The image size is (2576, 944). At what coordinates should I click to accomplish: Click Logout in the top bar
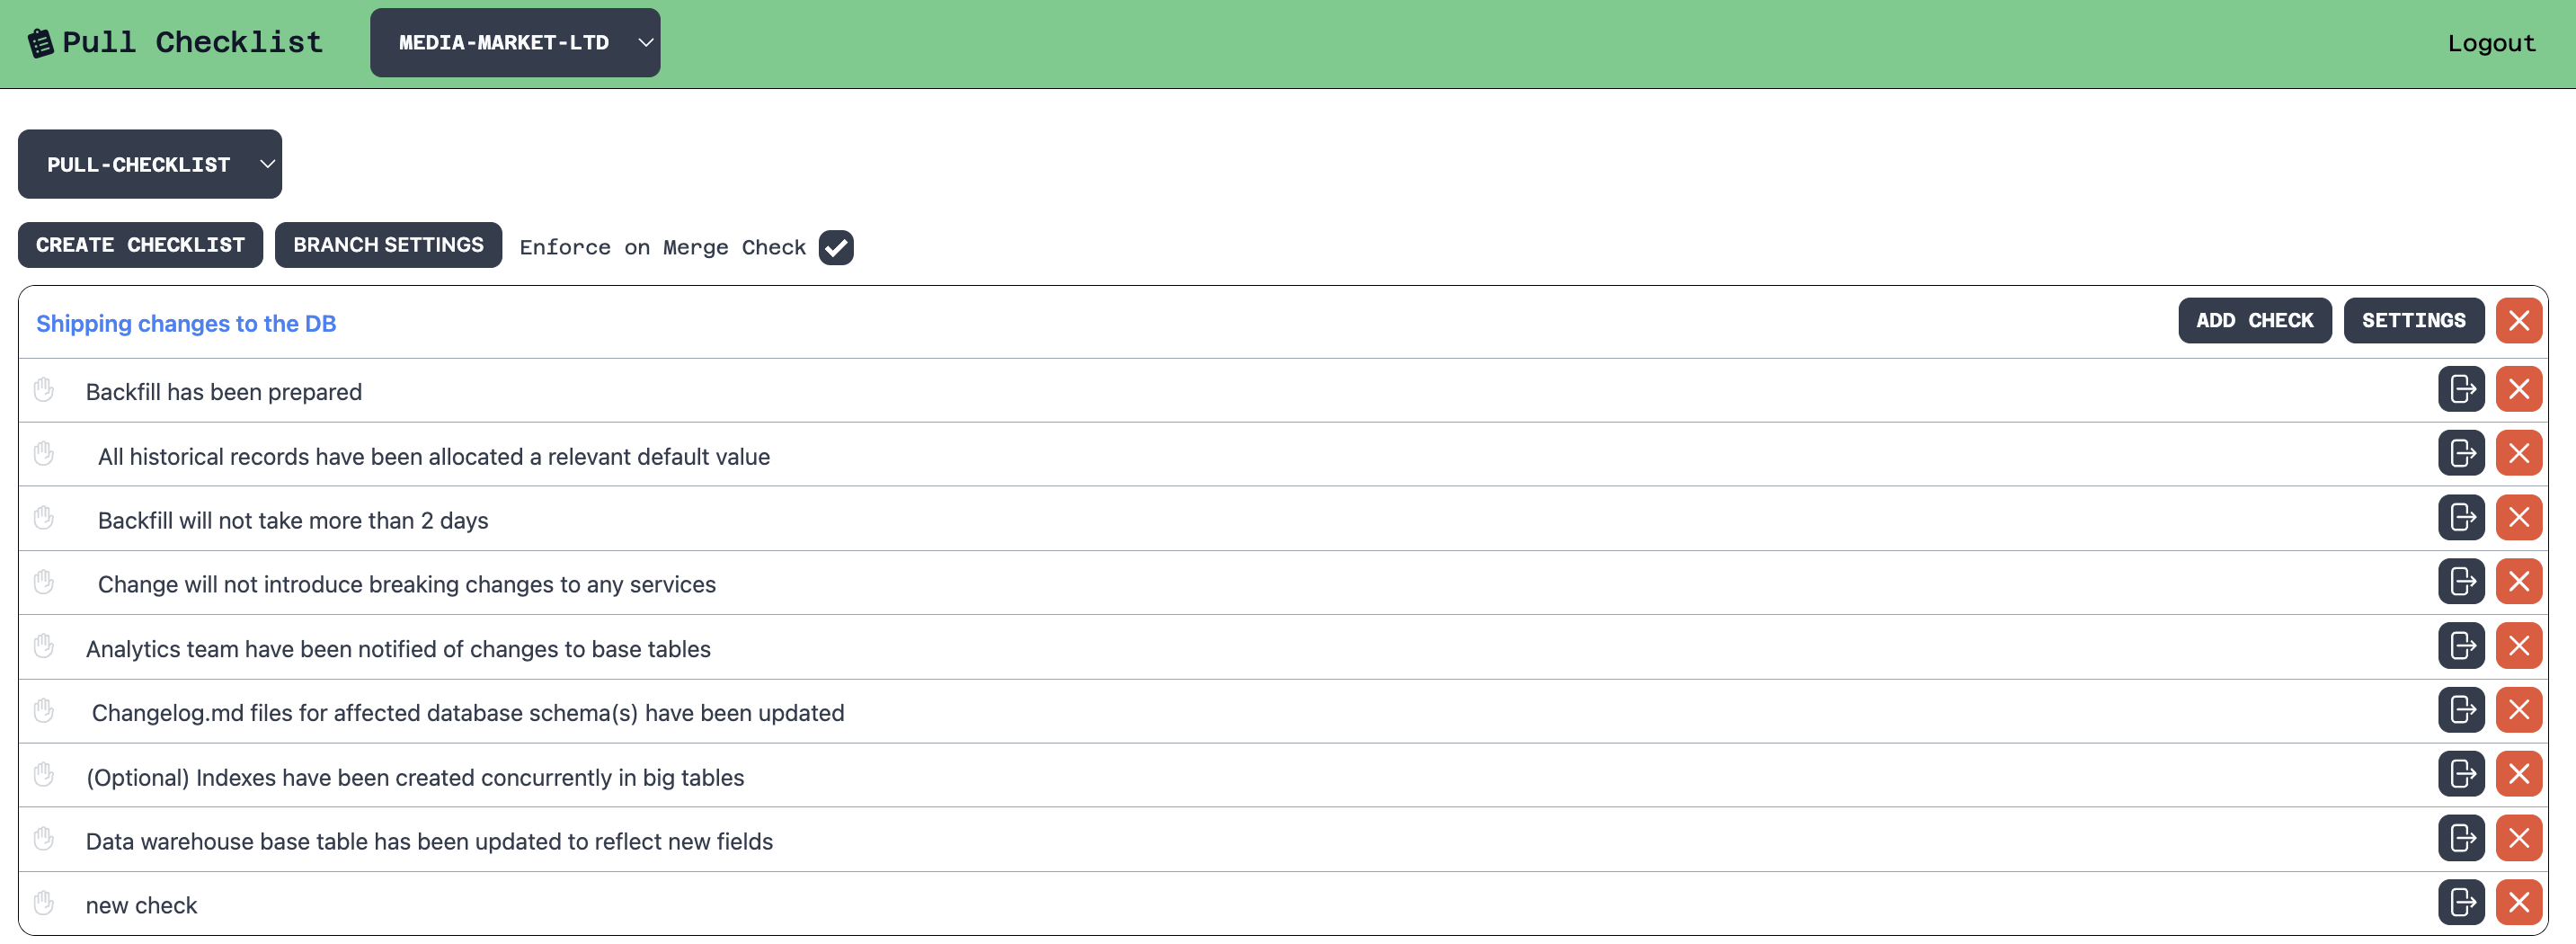pyautogui.click(x=2491, y=44)
